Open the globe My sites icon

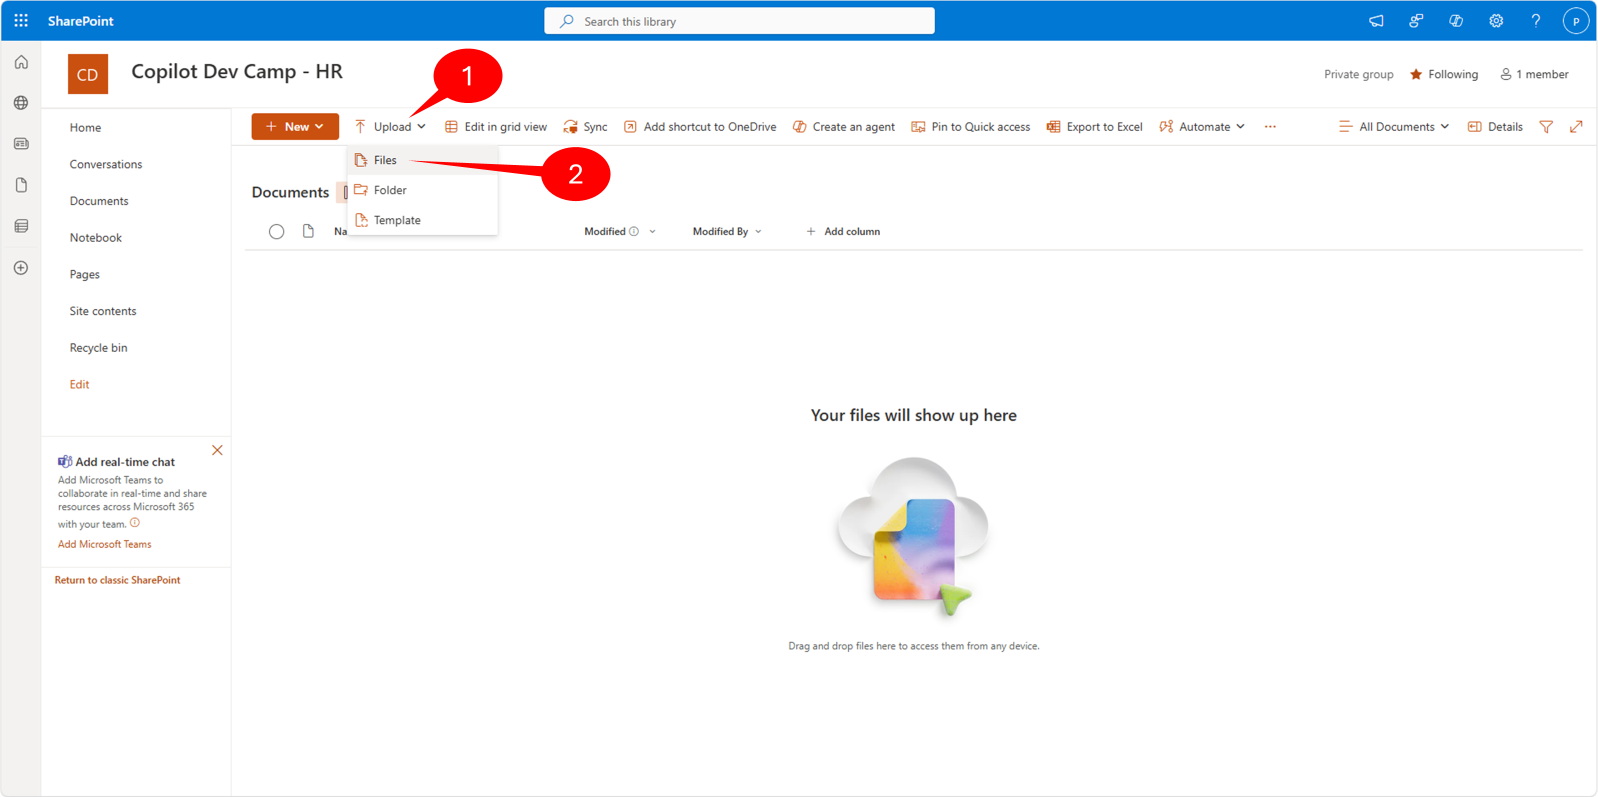[x=21, y=103]
